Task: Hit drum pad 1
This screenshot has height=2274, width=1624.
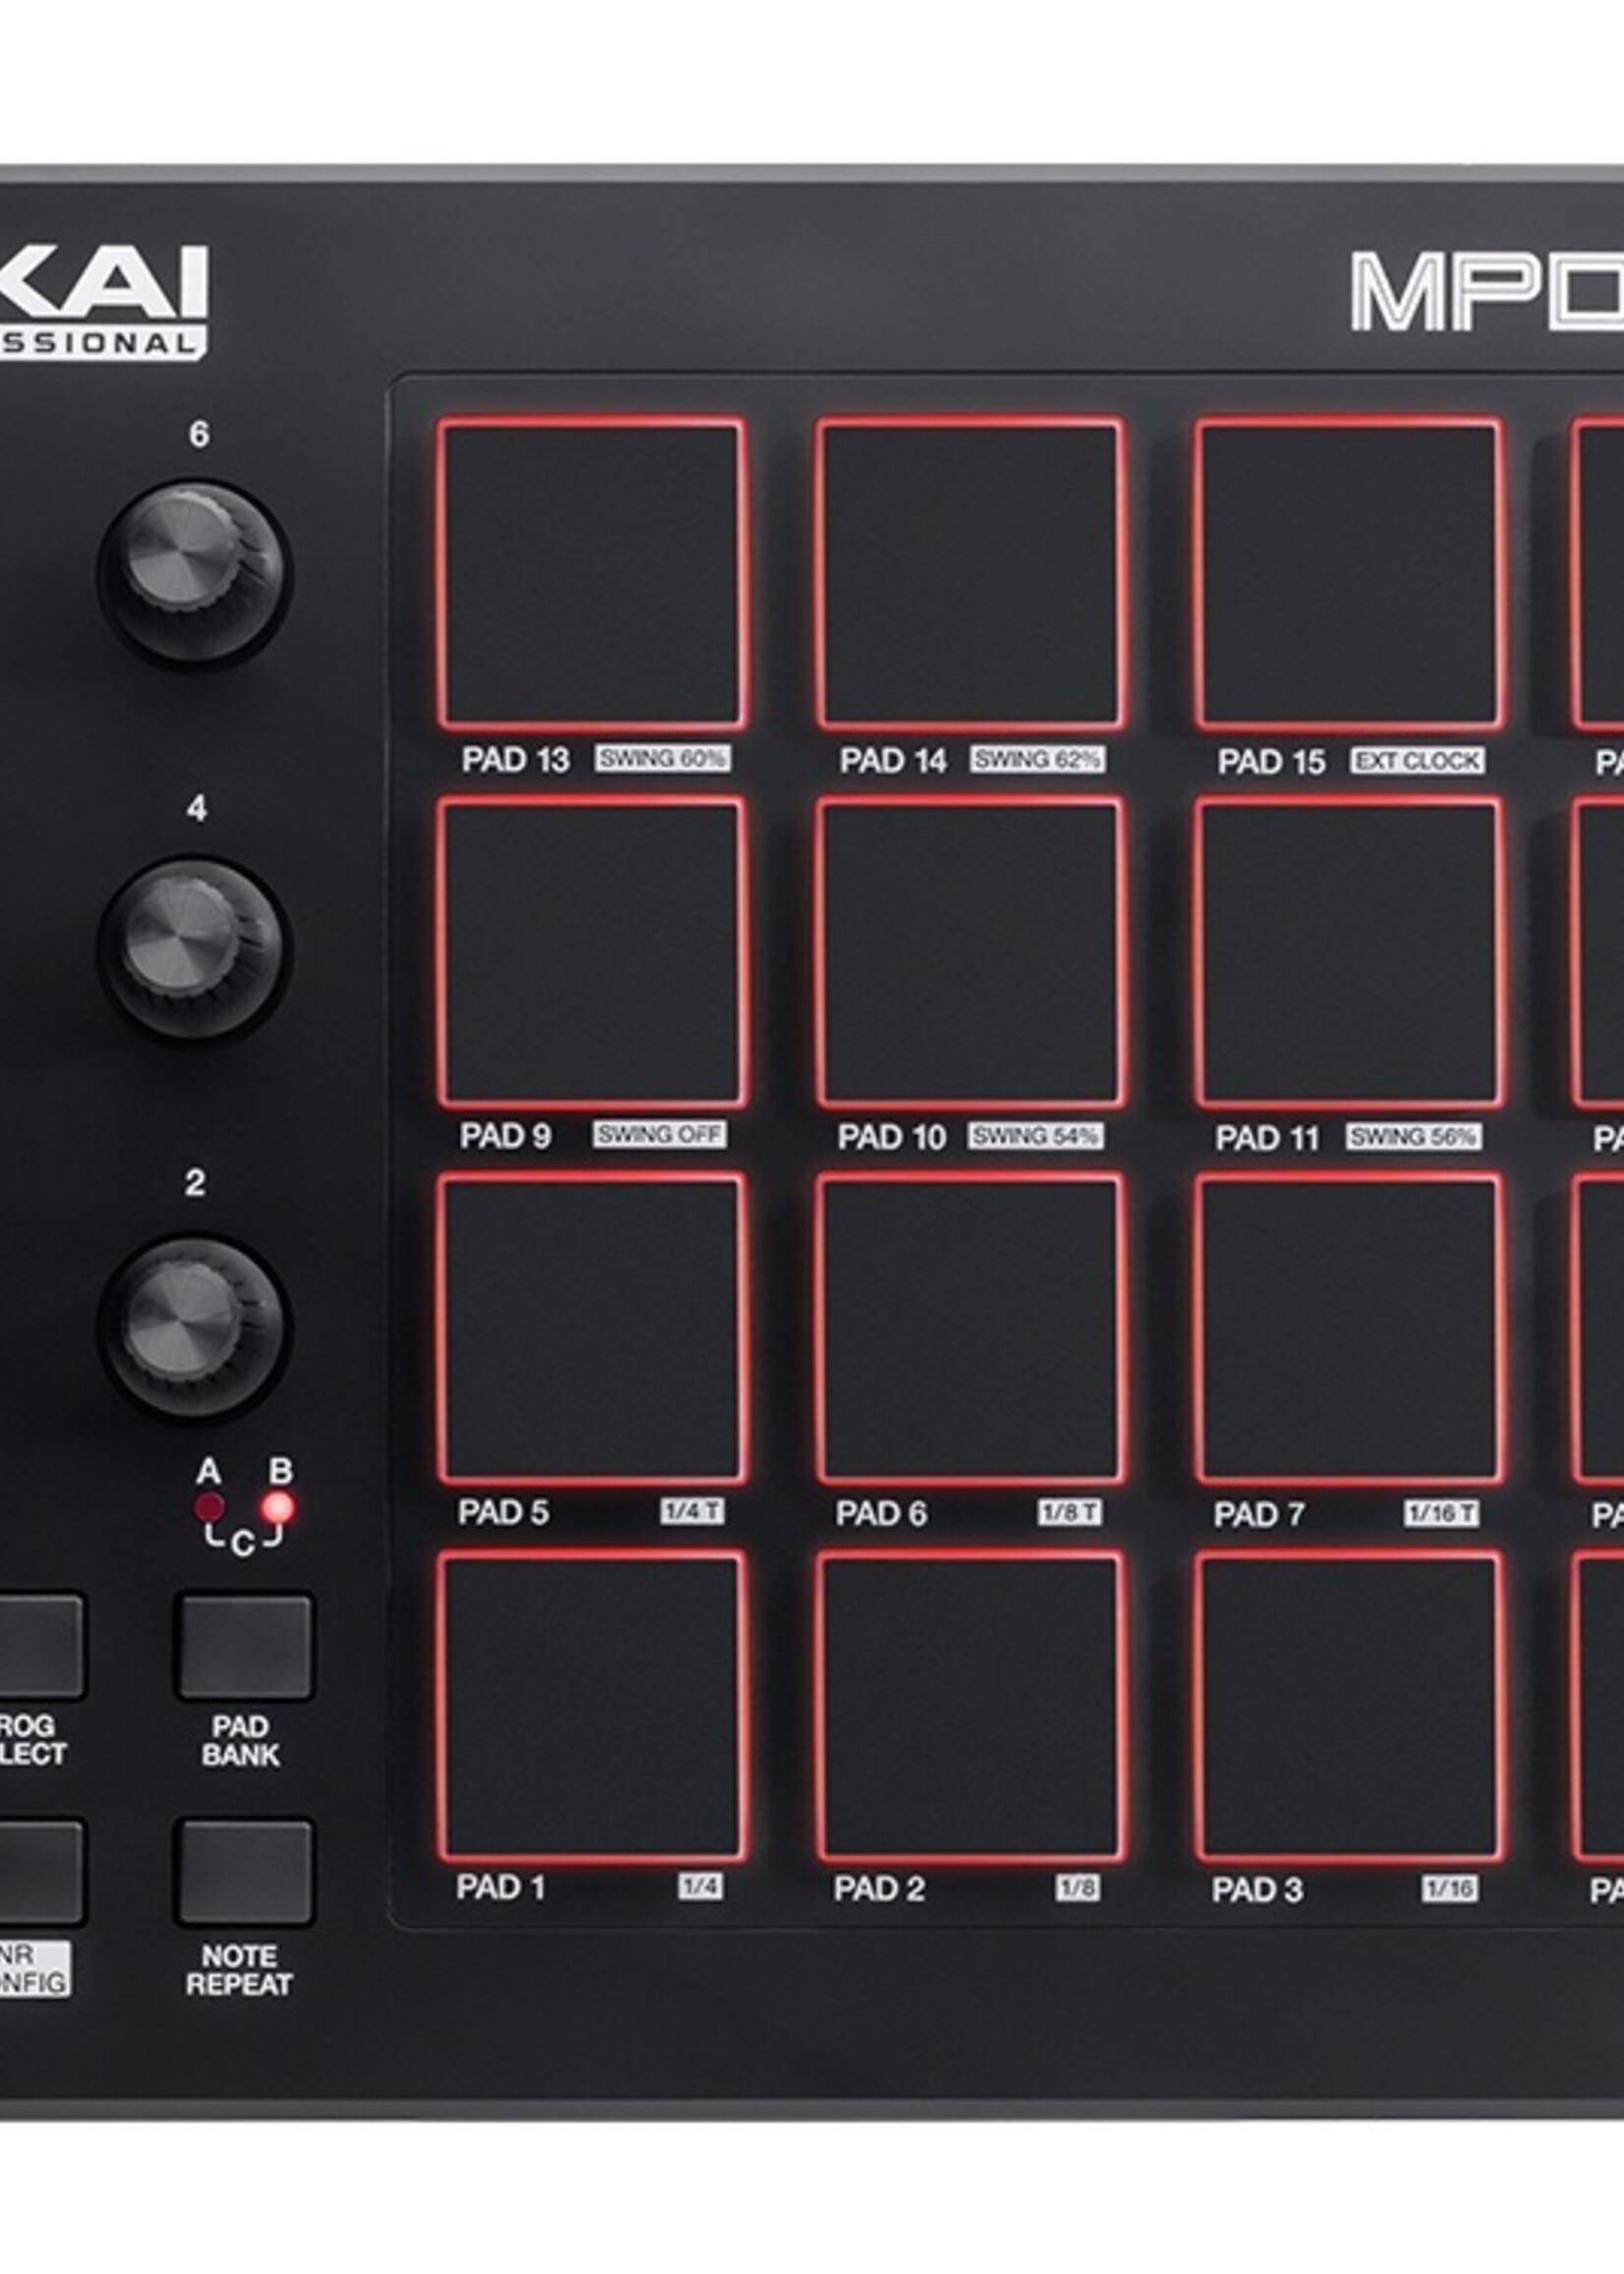Action: (x=592, y=1706)
